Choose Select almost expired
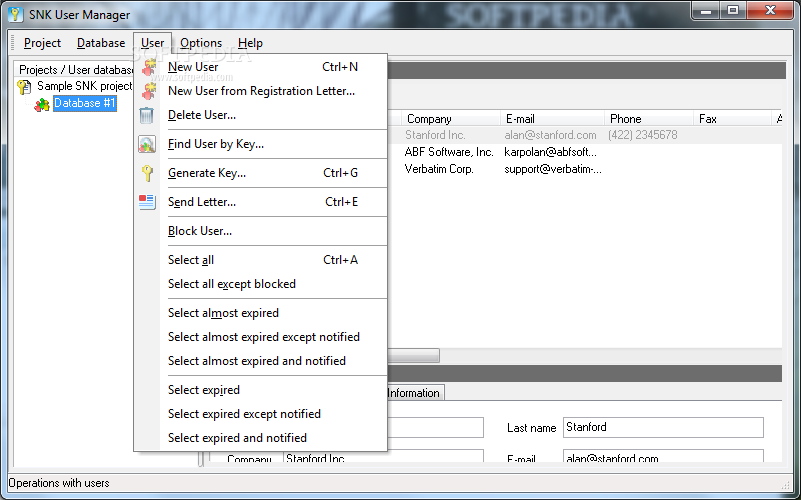The image size is (801, 500). [x=261, y=313]
